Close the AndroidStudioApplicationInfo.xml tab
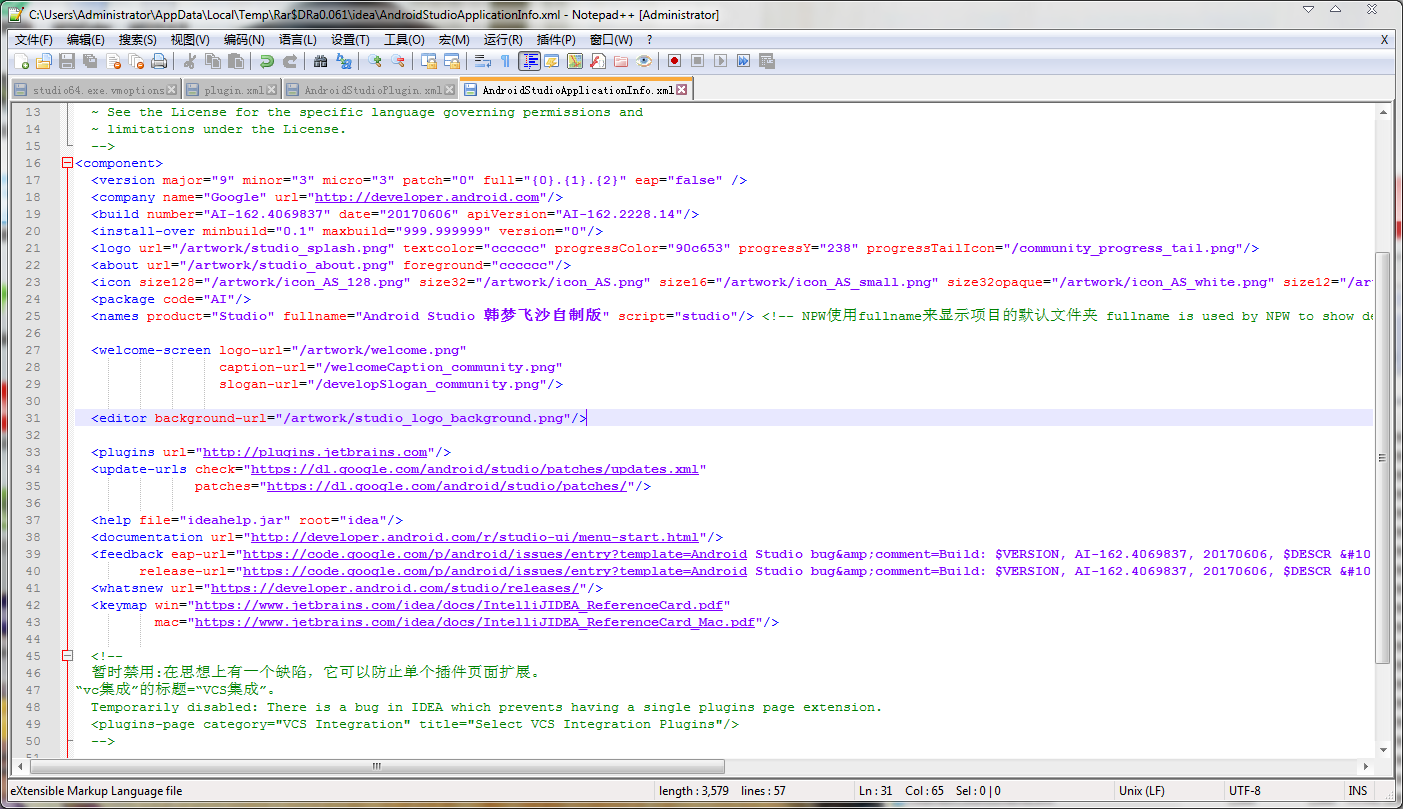 [x=682, y=90]
